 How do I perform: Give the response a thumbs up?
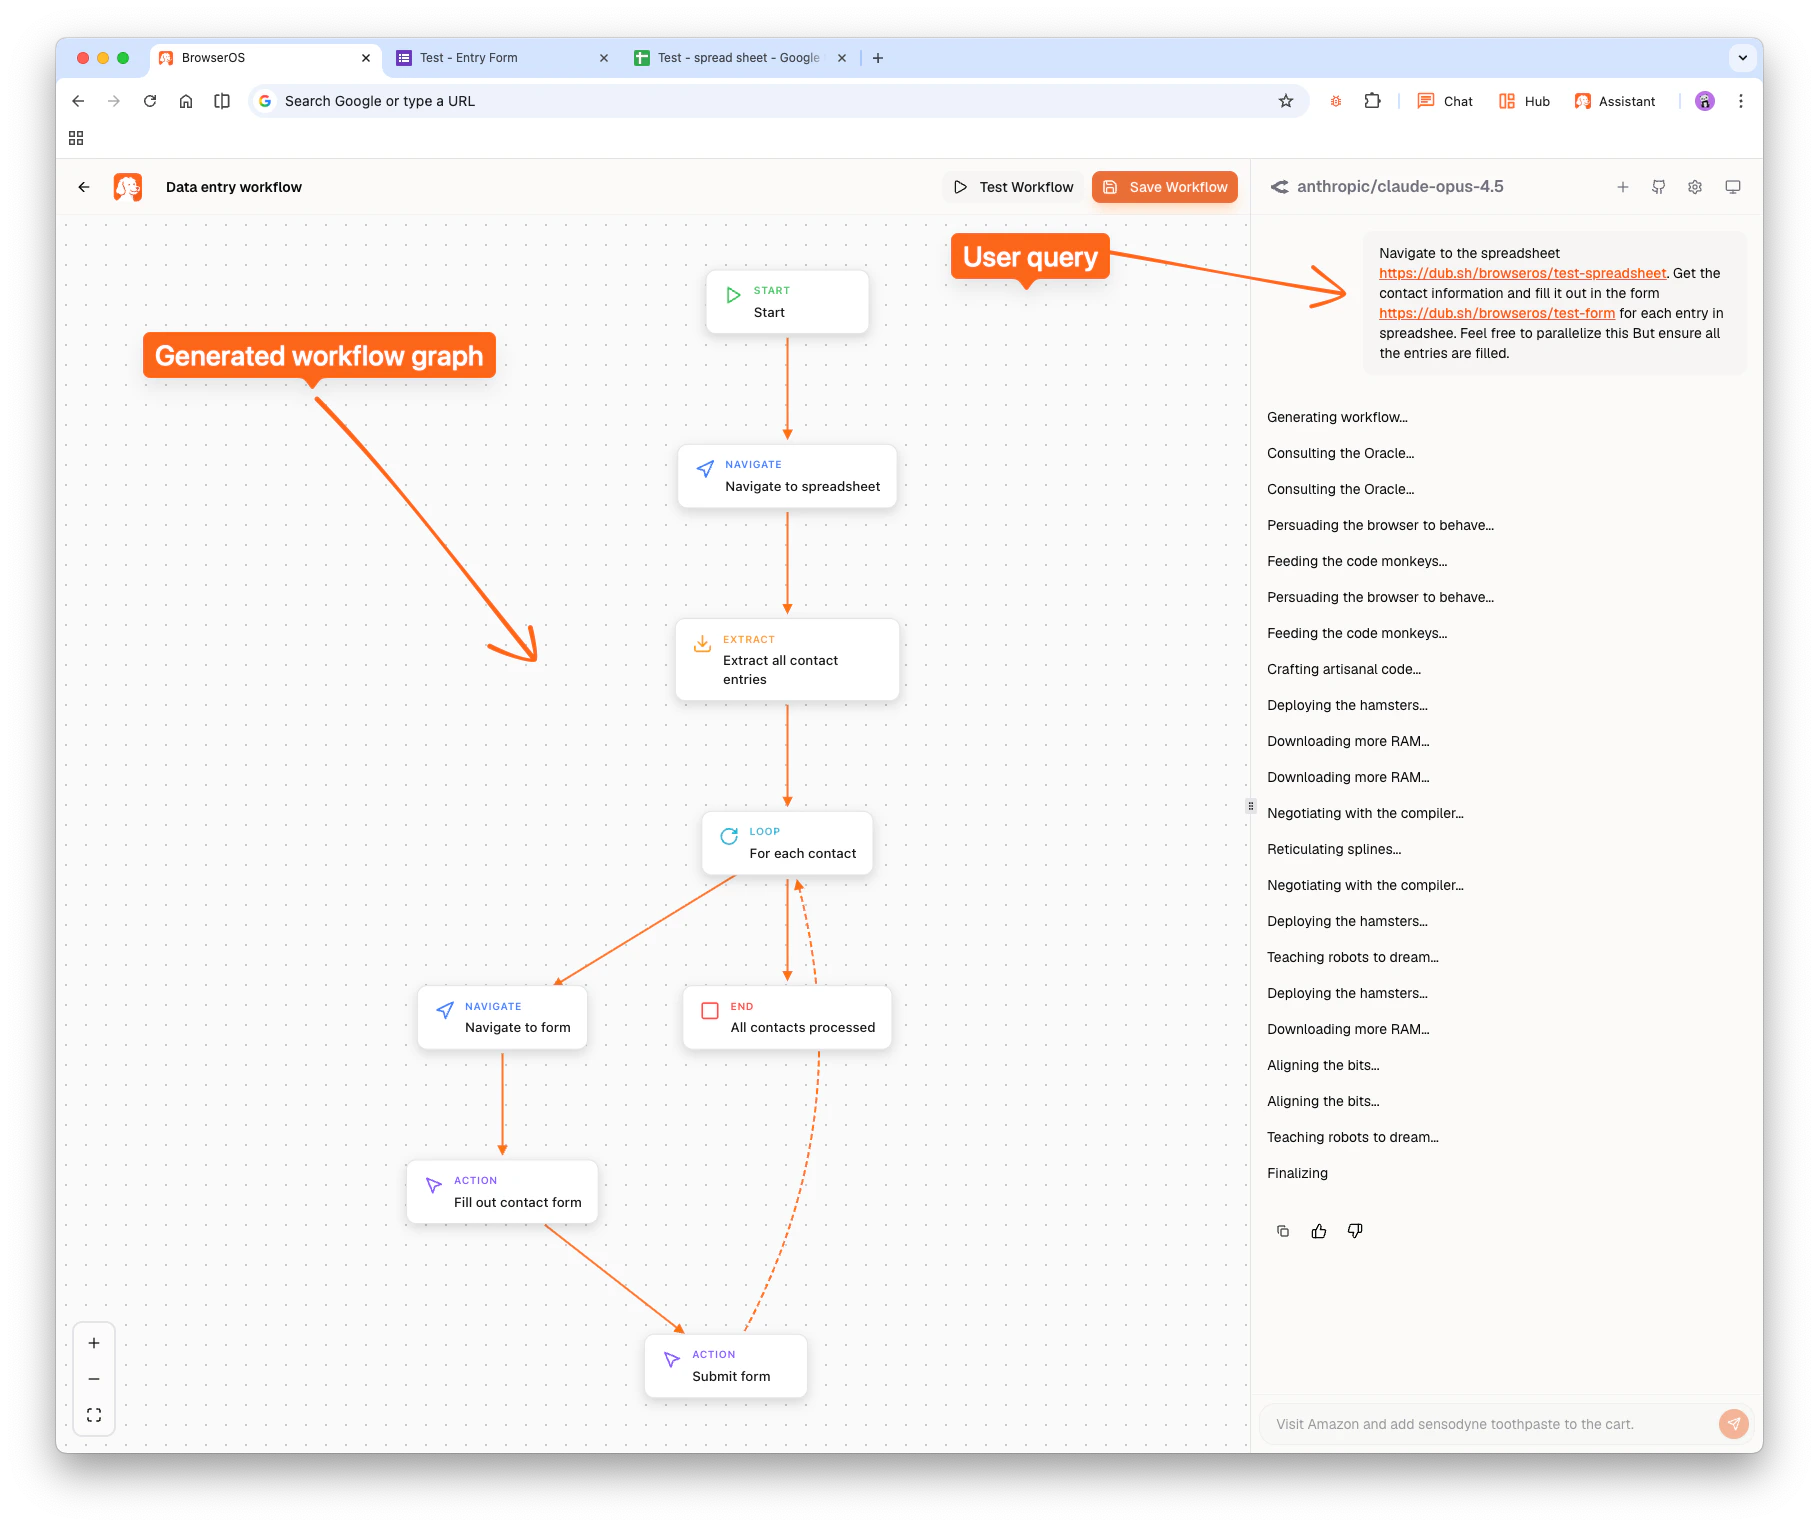click(1319, 1230)
